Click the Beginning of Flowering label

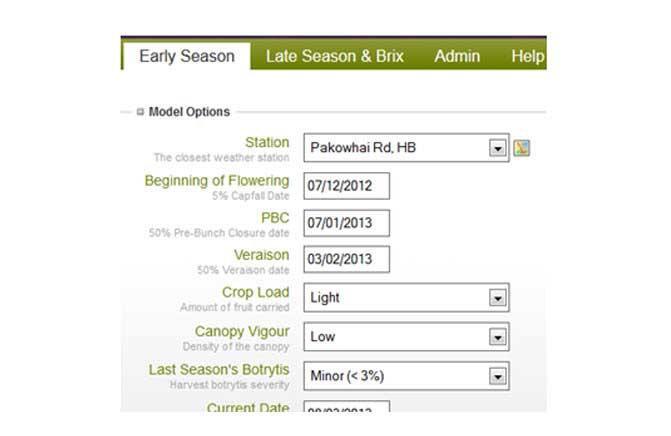[x=217, y=181]
